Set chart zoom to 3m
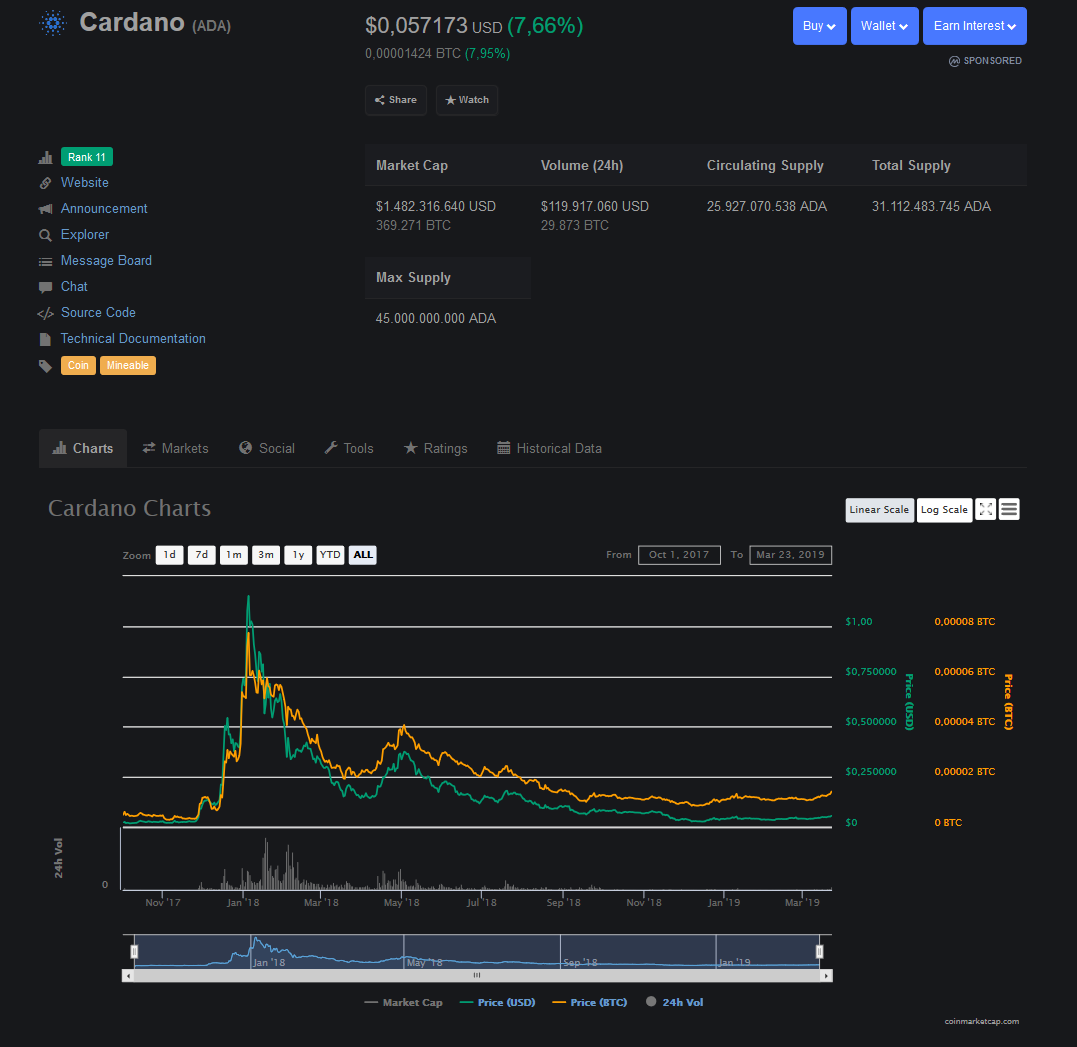Viewport: 1077px width, 1047px height. [266, 555]
